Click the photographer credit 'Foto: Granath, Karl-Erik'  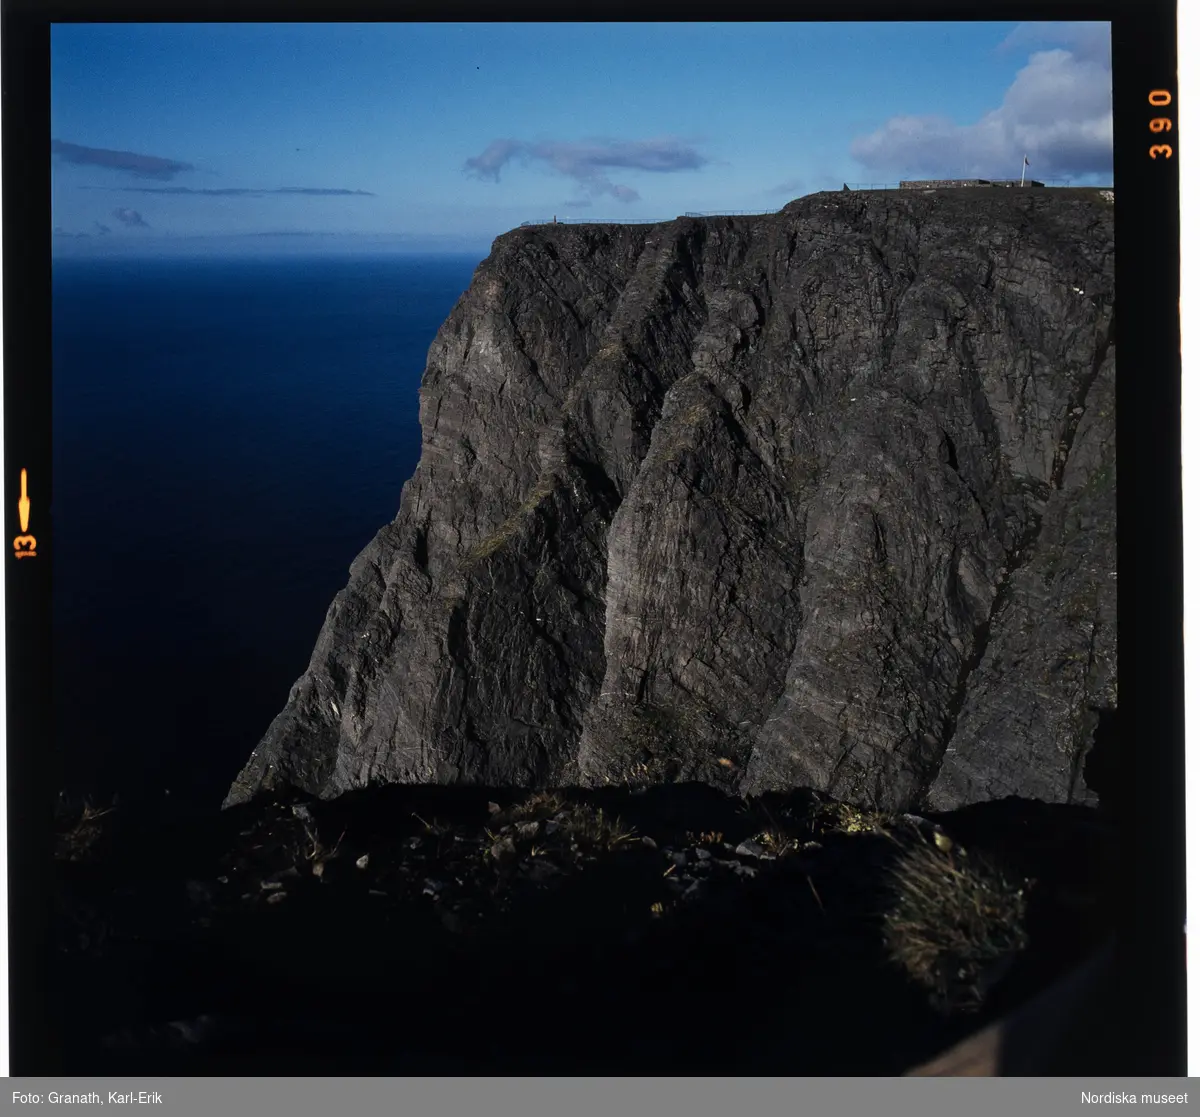[87, 1098]
